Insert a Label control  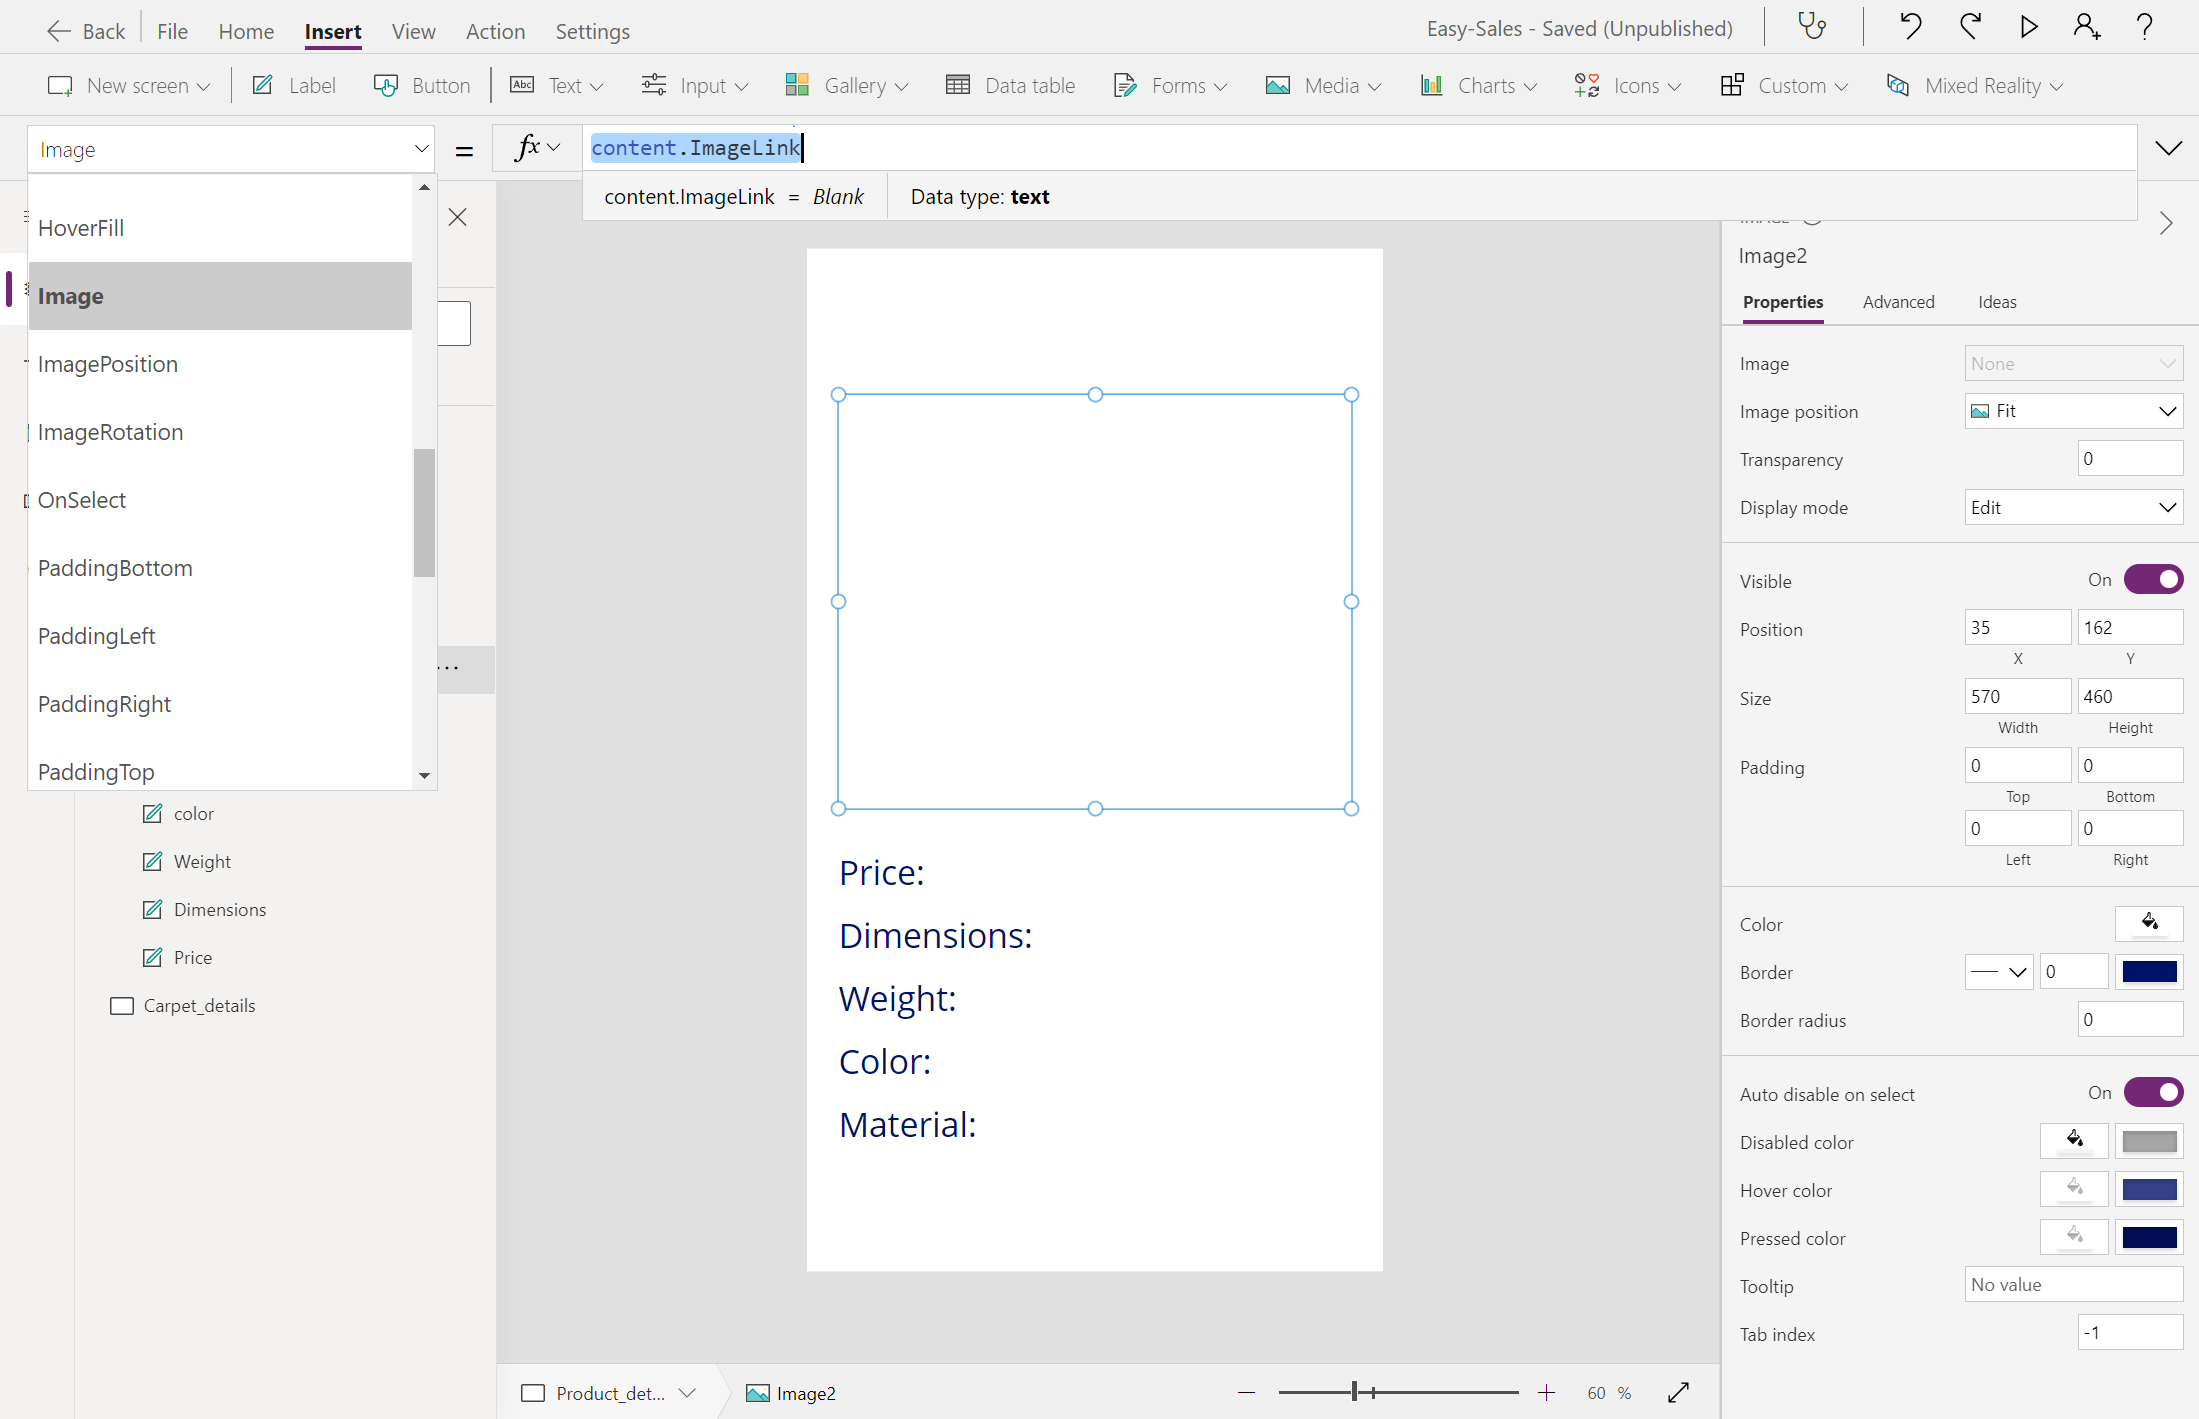(x=293, y=86)
